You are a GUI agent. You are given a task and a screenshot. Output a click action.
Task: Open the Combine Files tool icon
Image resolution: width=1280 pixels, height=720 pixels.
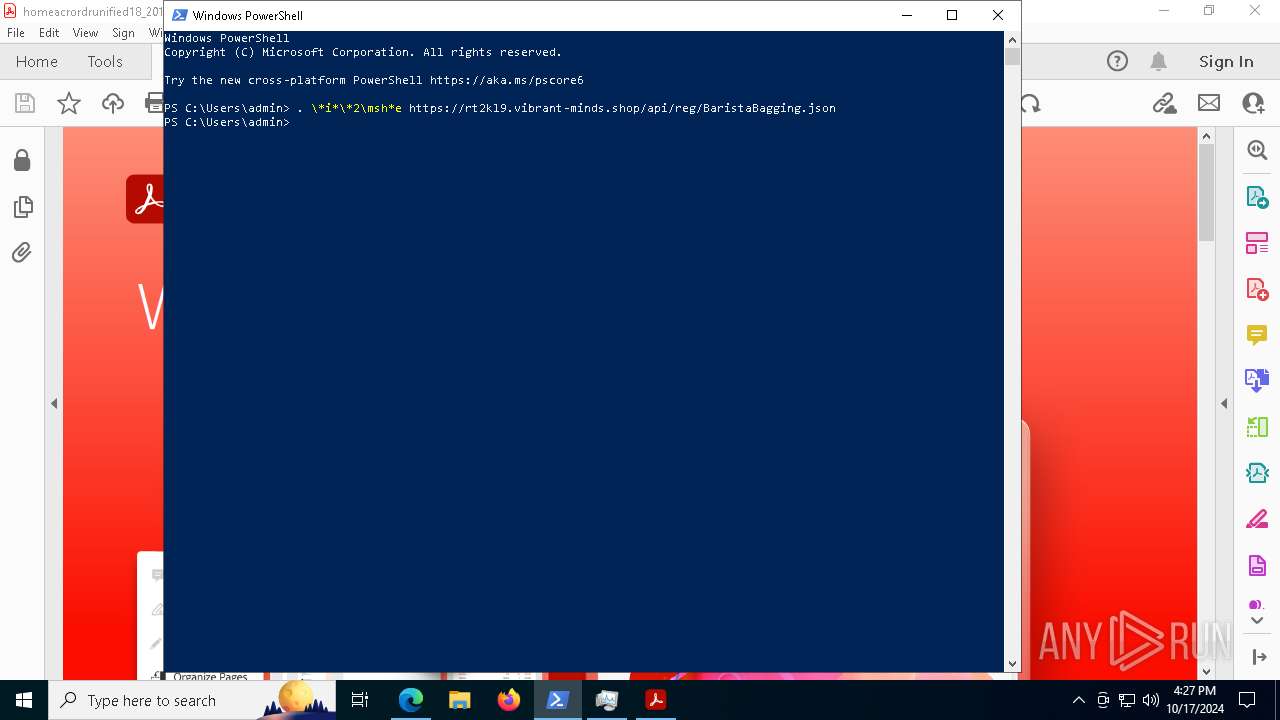pos(1257,381)
